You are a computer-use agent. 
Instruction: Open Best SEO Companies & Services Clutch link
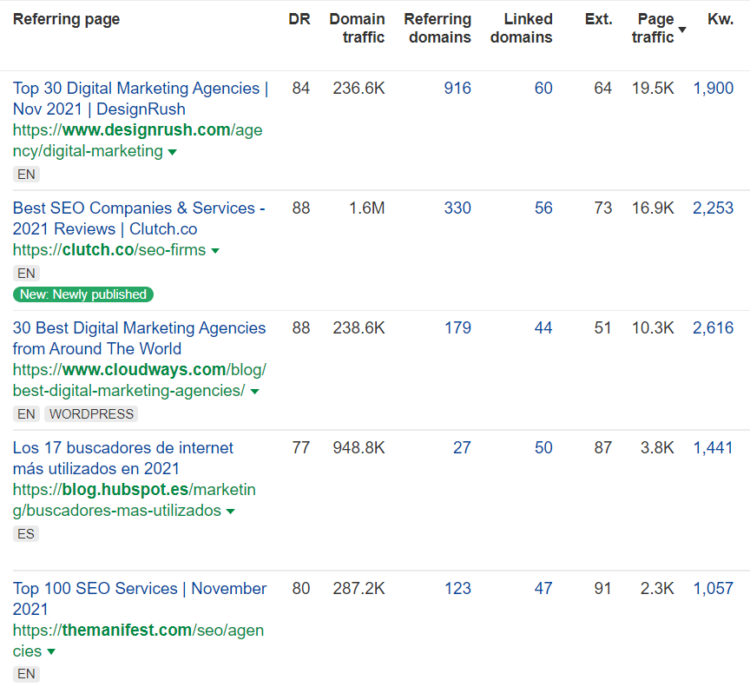[139, 219]
